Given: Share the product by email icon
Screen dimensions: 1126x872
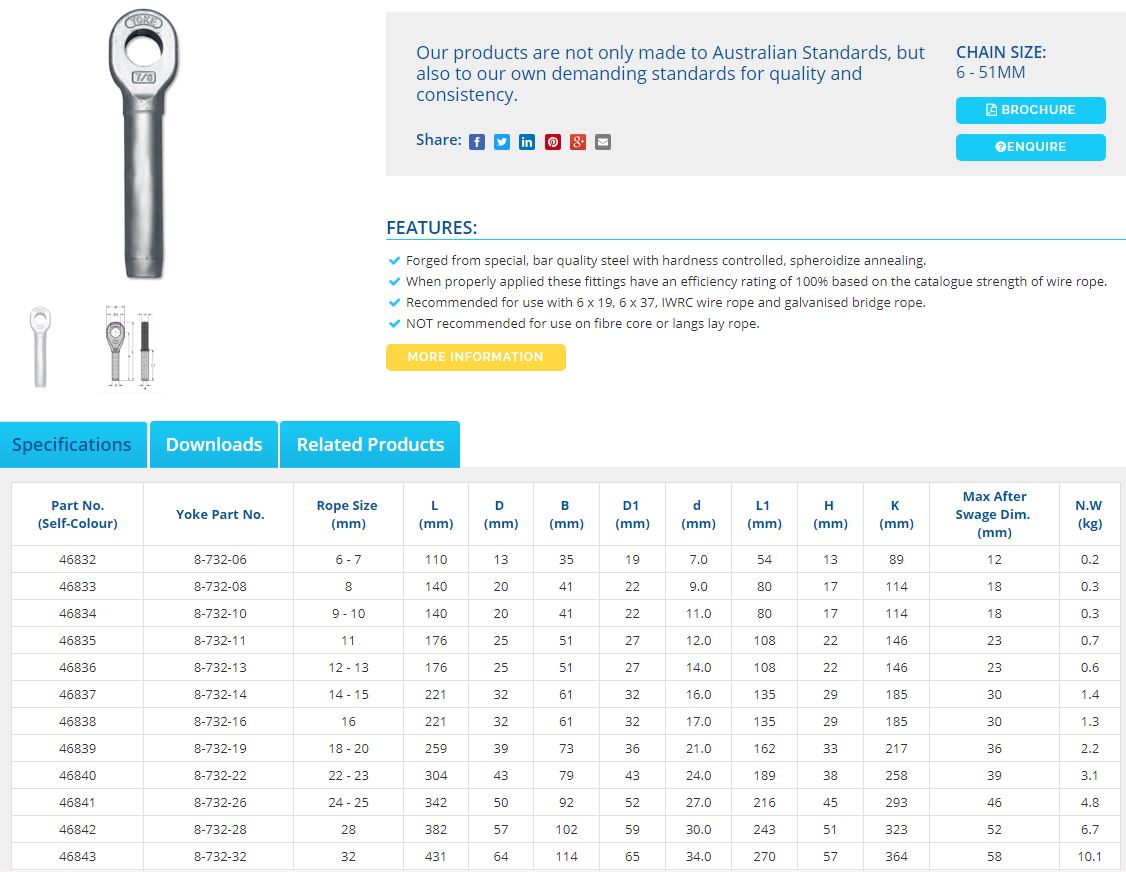Looking at the screenshot, I should coord(603,142).
